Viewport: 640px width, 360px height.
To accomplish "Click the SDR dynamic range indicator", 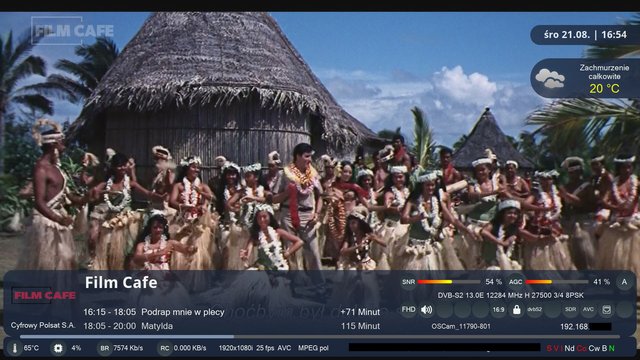I will tap(570, 310).
